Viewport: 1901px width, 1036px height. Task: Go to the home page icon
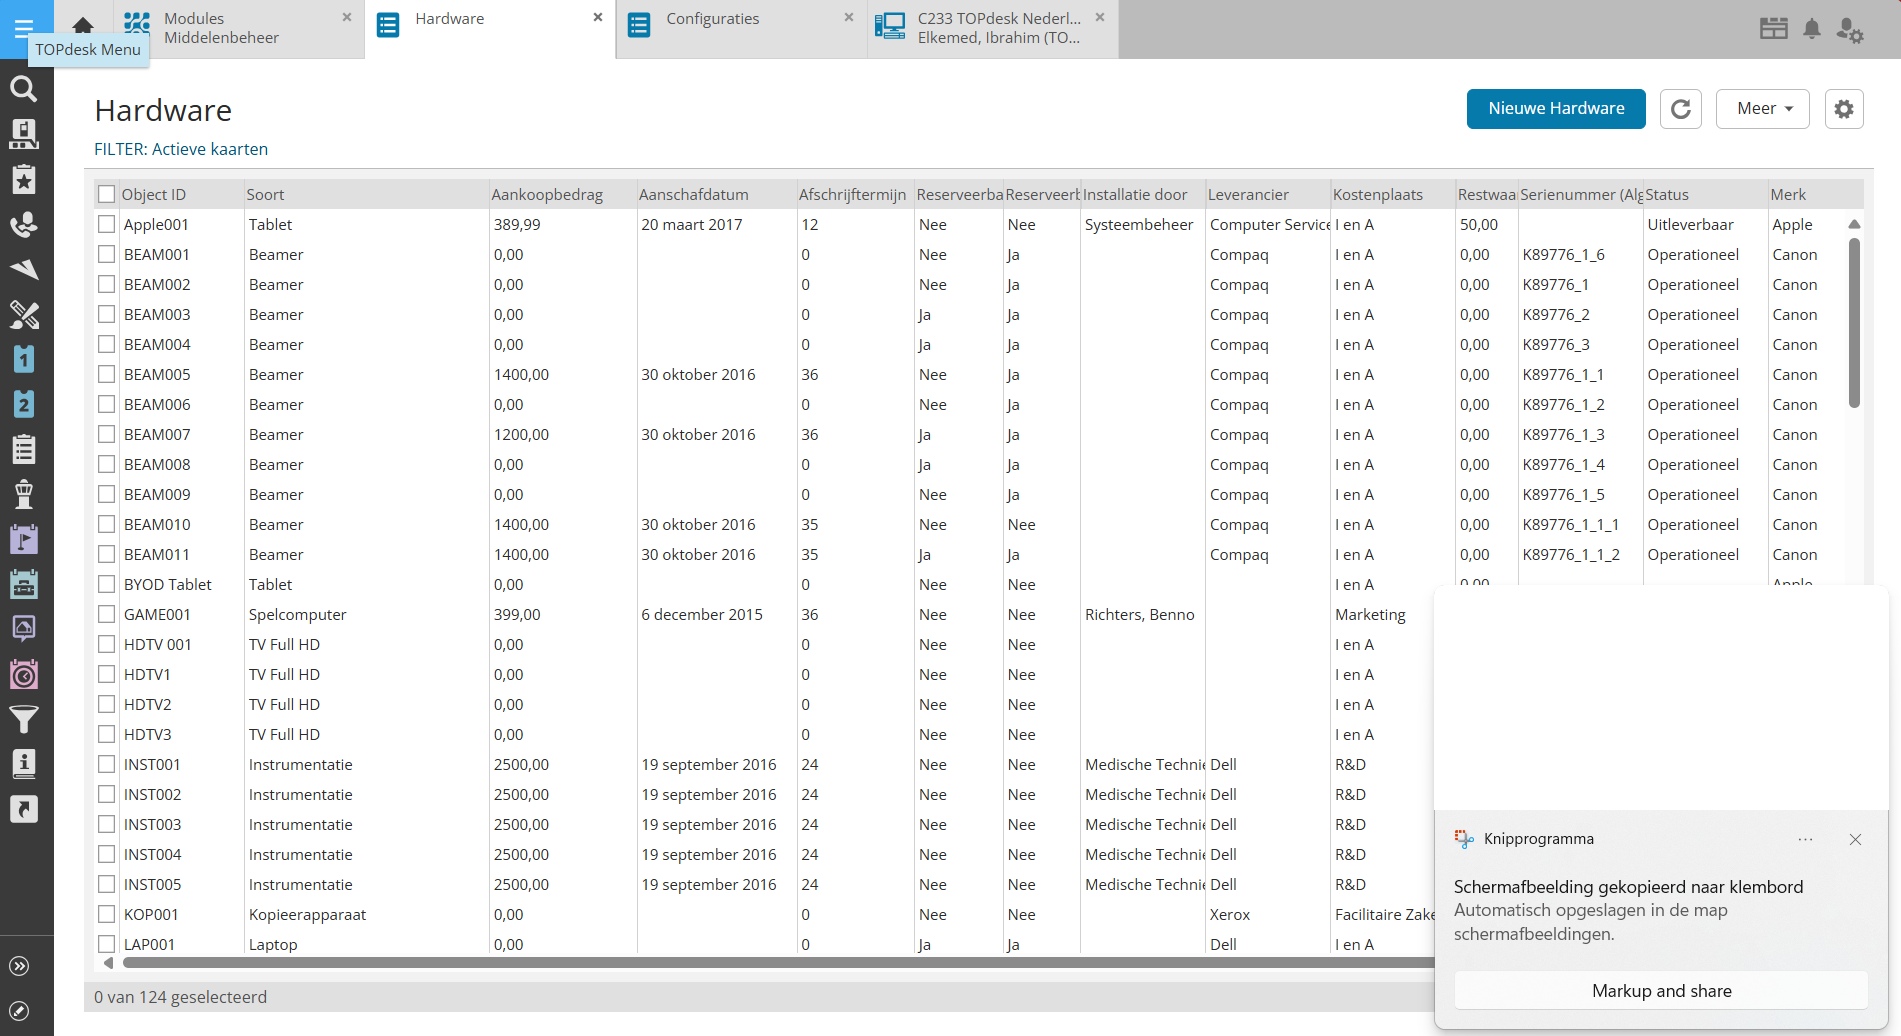tap(83, 26)
